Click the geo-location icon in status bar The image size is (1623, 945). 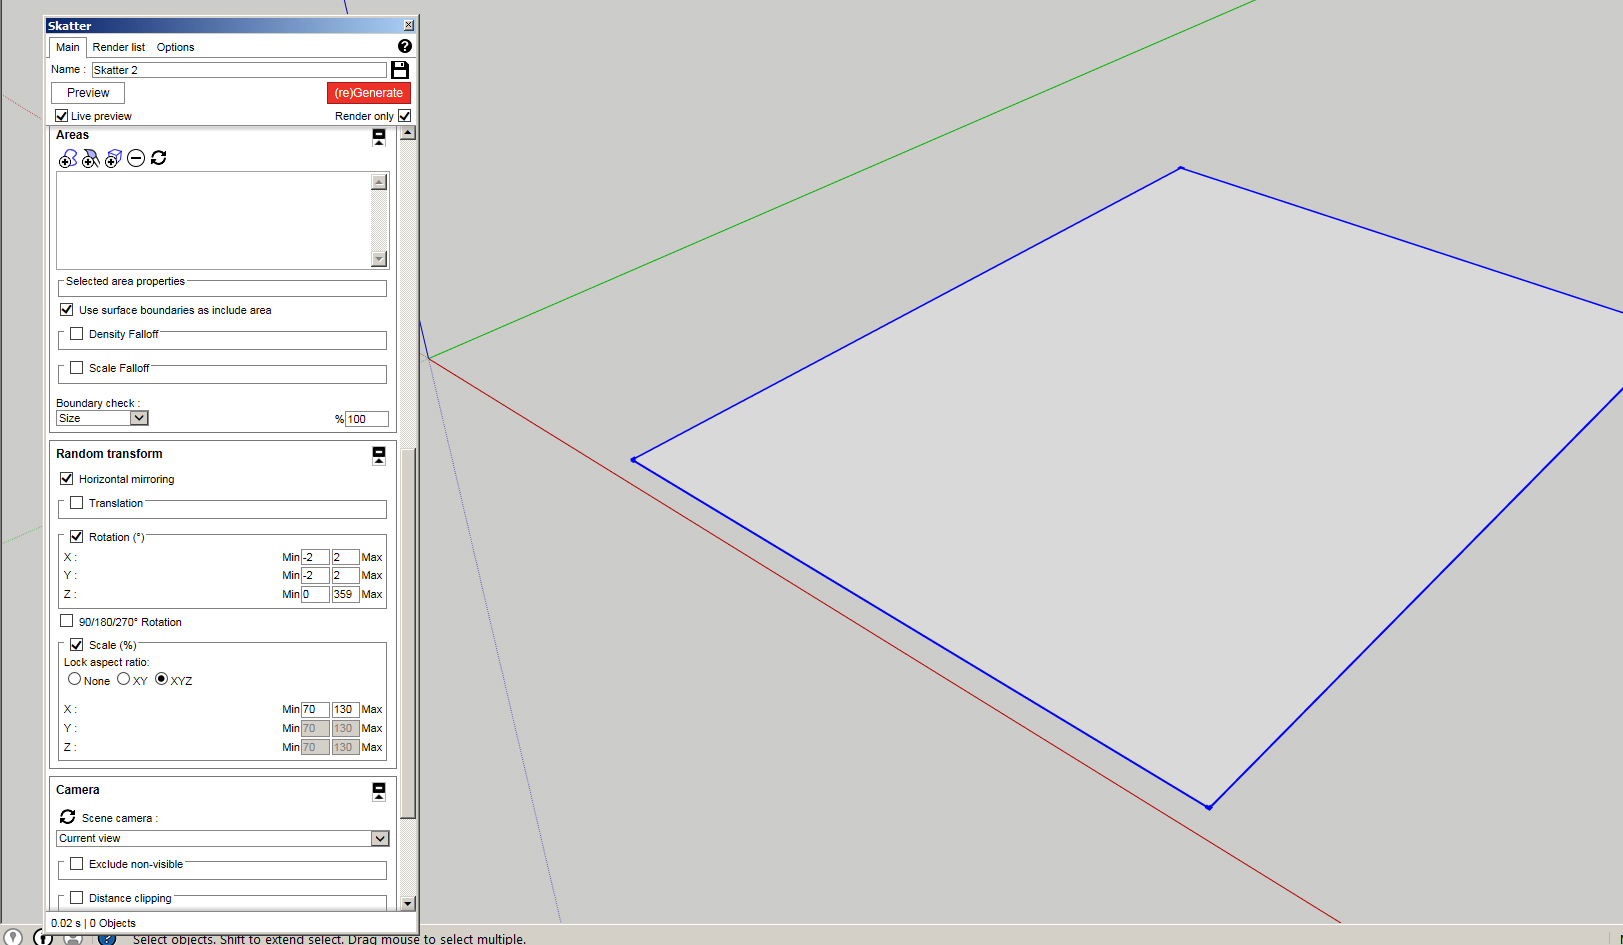(13, 937)
